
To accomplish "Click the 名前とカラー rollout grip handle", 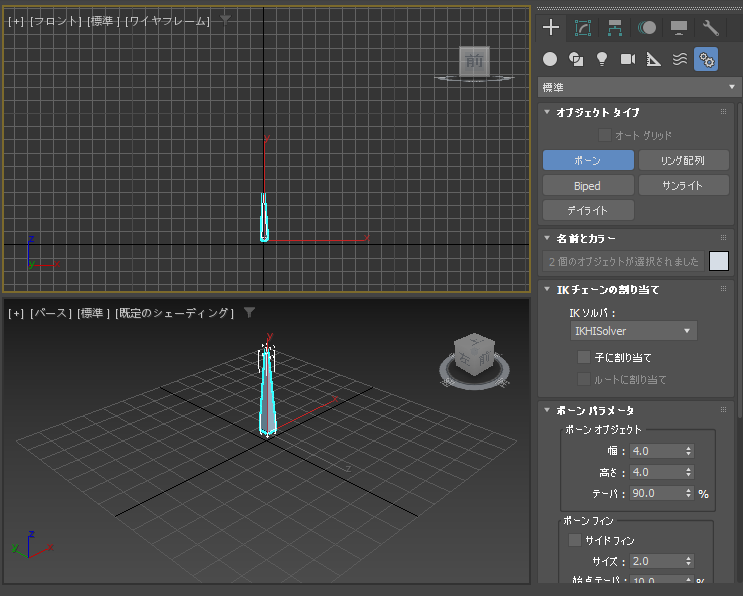I will click(x=723, y=238).
